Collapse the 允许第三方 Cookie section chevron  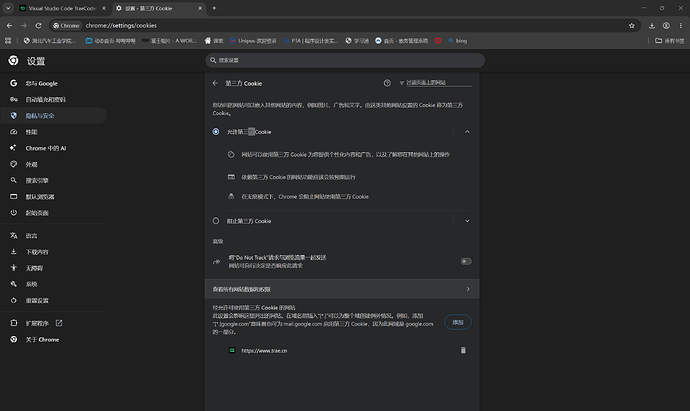click(467, 132)
